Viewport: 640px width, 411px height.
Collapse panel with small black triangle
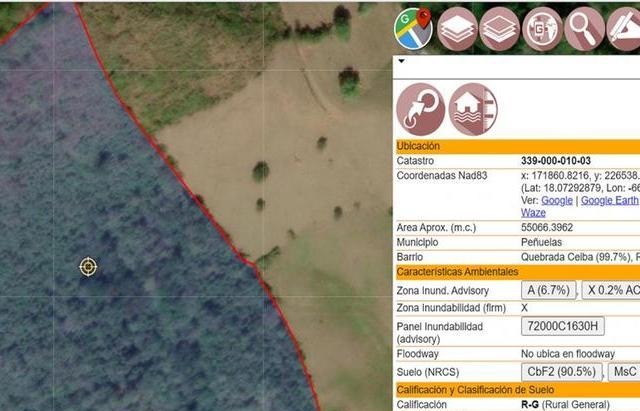pos(402,61)
